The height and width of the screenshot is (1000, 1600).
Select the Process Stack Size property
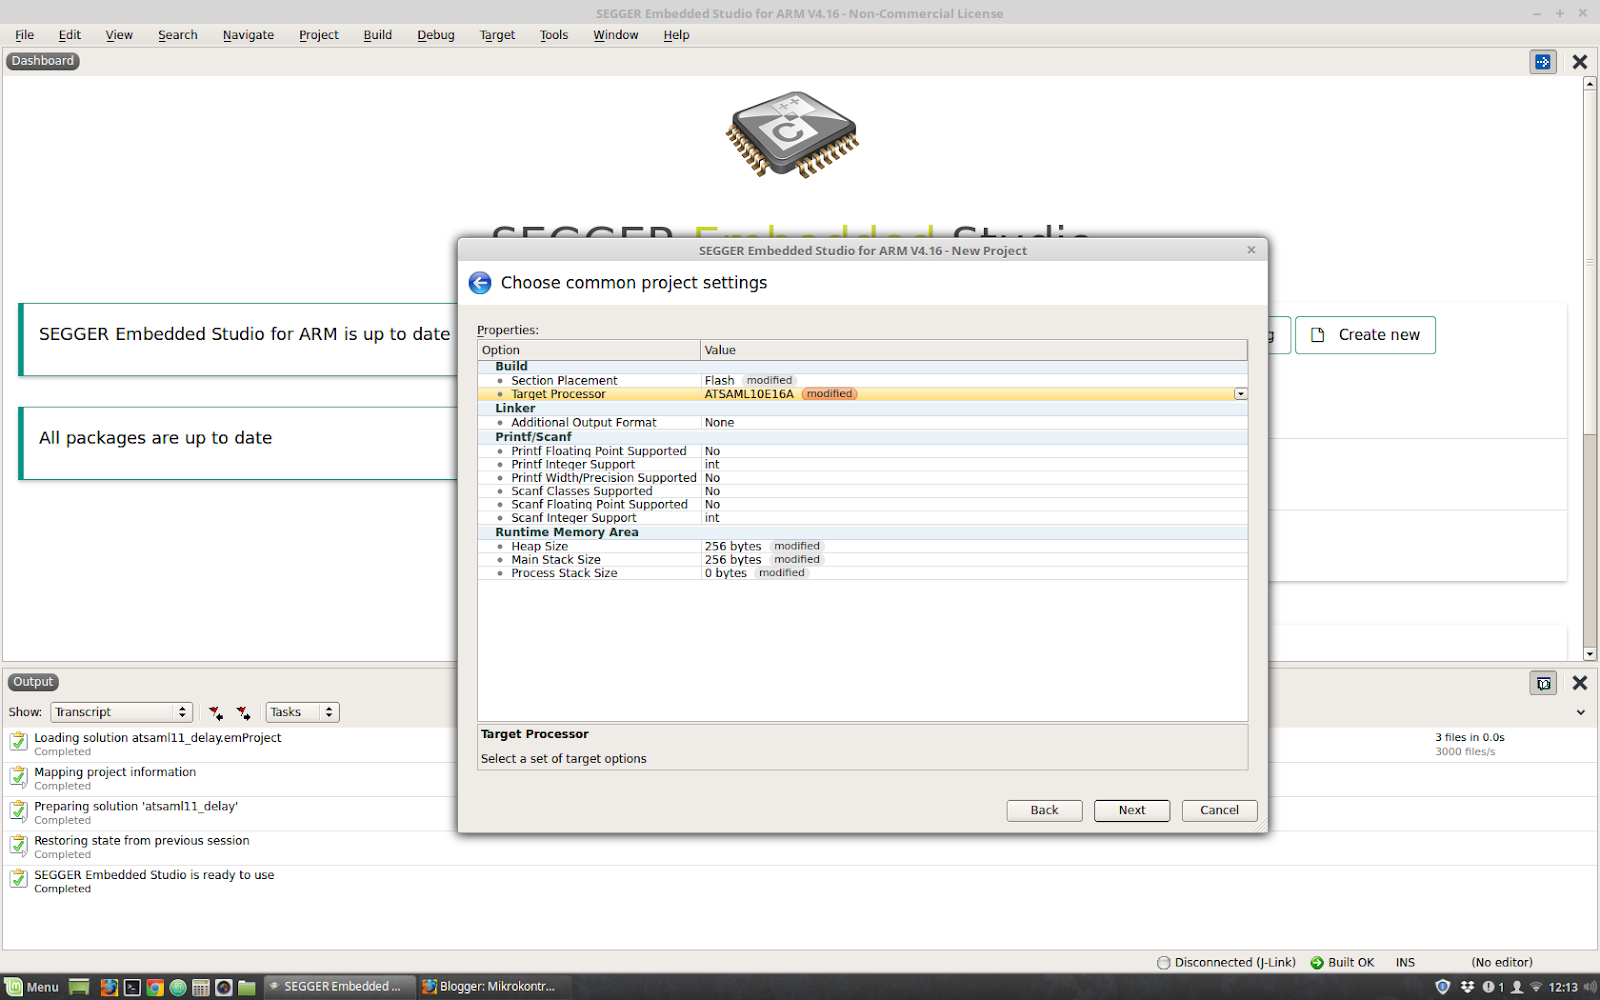[863, 573]
